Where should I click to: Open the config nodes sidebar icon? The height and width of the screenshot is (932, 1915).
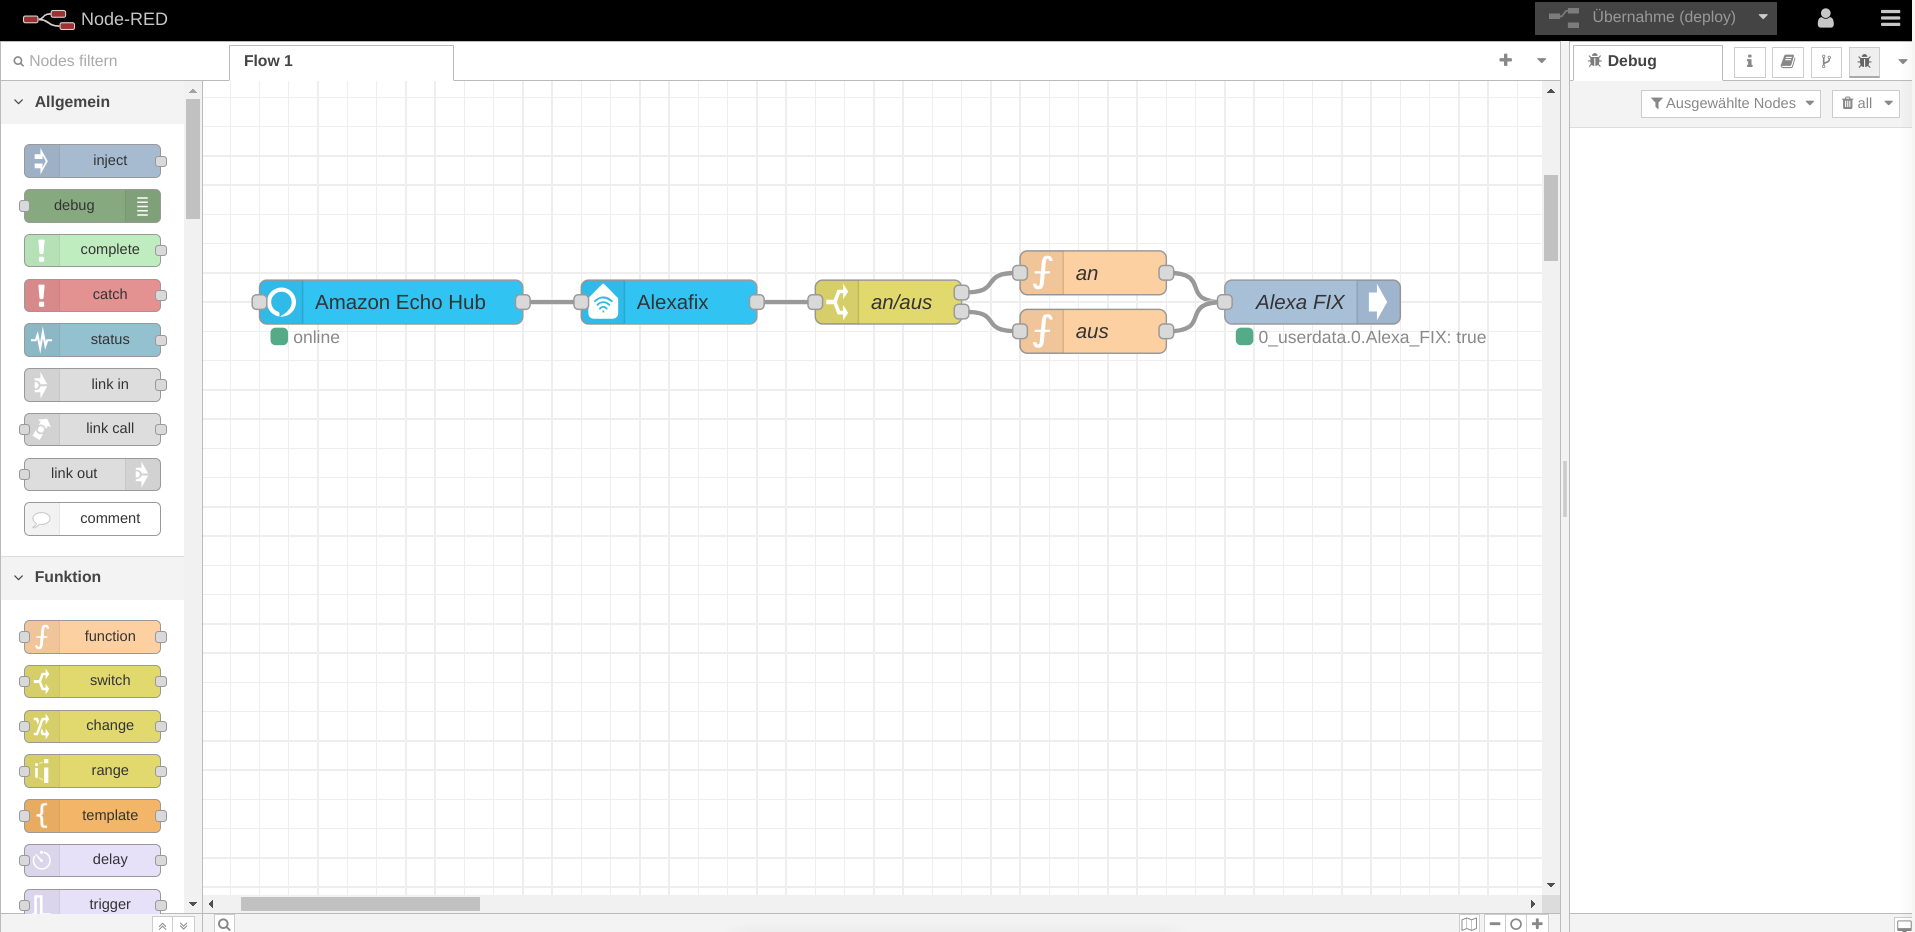pos(1826,62)
